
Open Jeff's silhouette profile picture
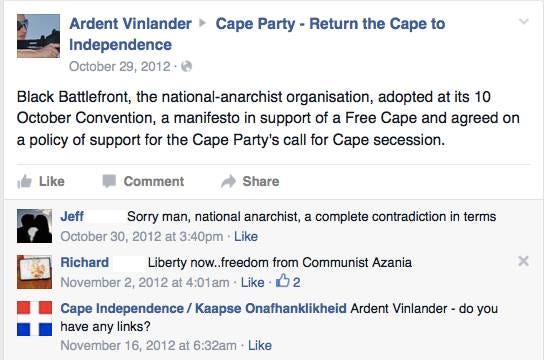click(x=34, y=226)
